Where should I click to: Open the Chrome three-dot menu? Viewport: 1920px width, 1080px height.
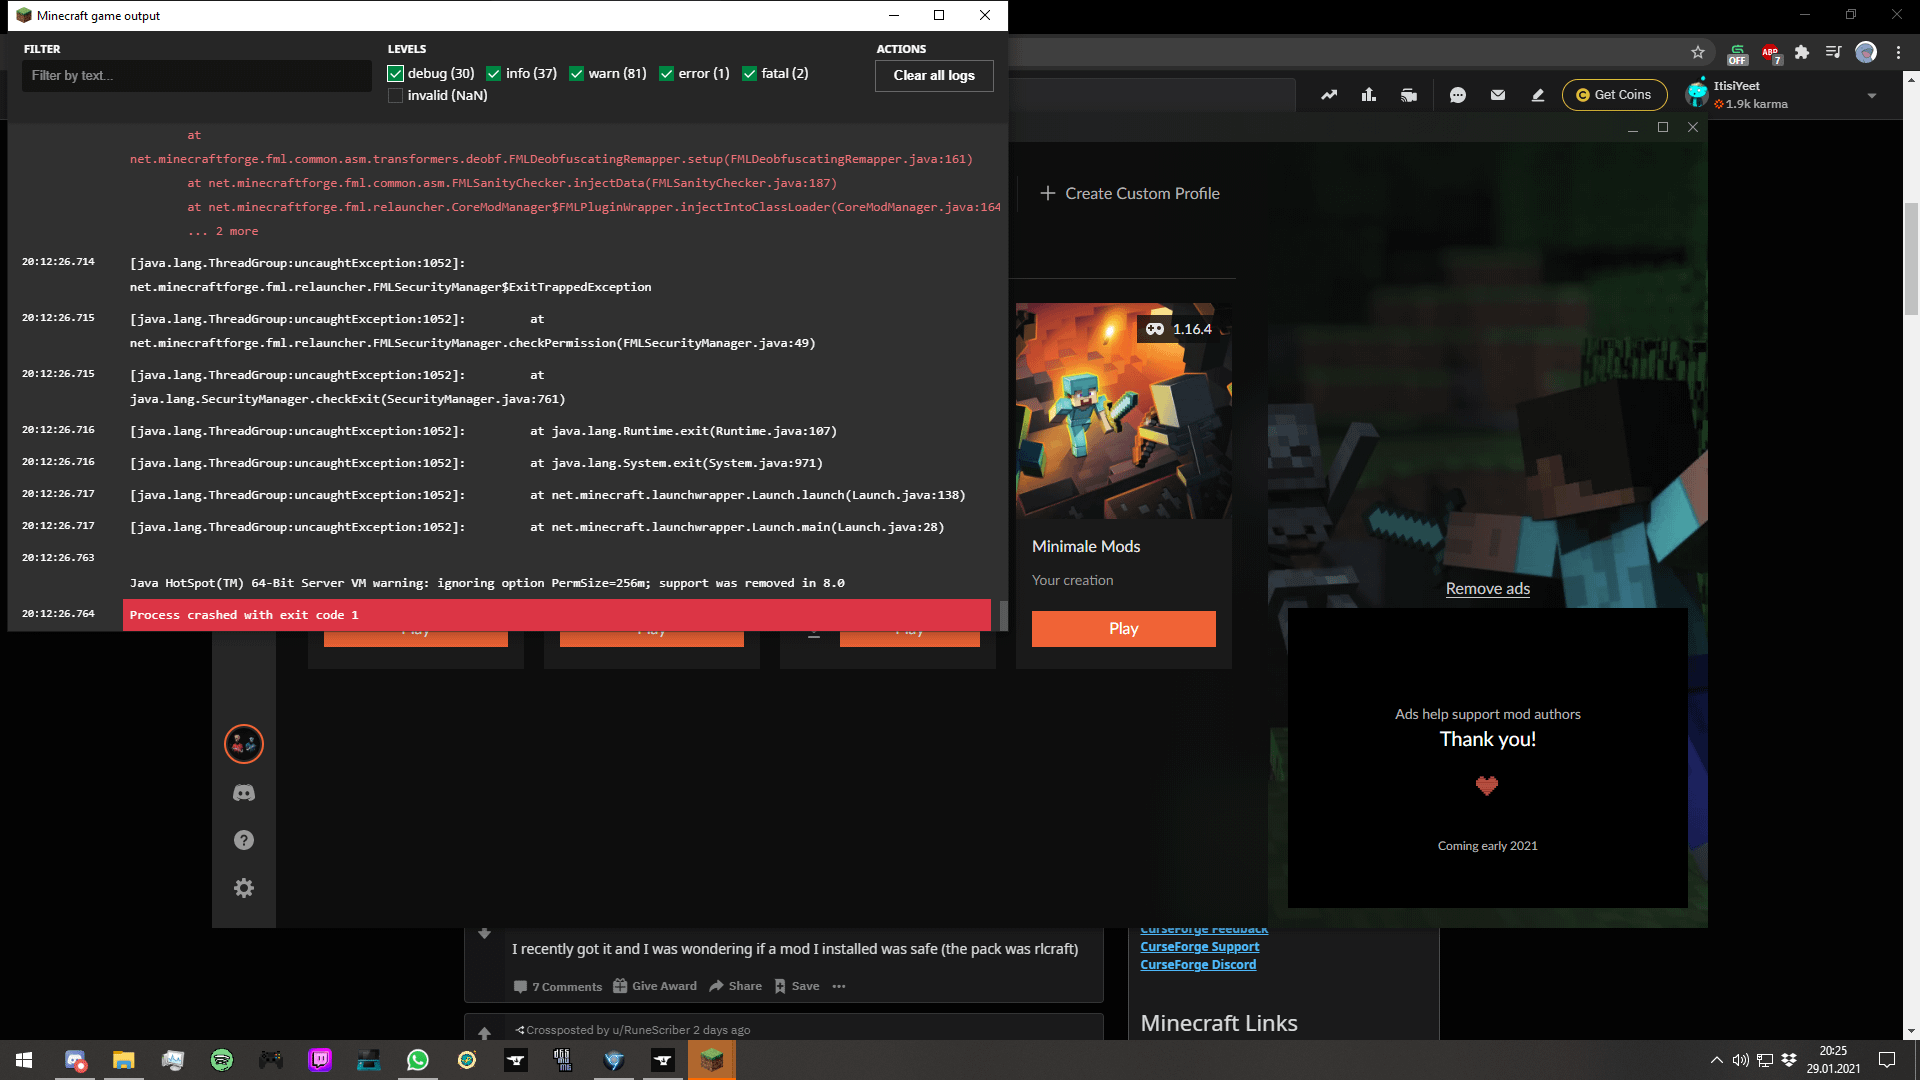tap(1898, 52)
